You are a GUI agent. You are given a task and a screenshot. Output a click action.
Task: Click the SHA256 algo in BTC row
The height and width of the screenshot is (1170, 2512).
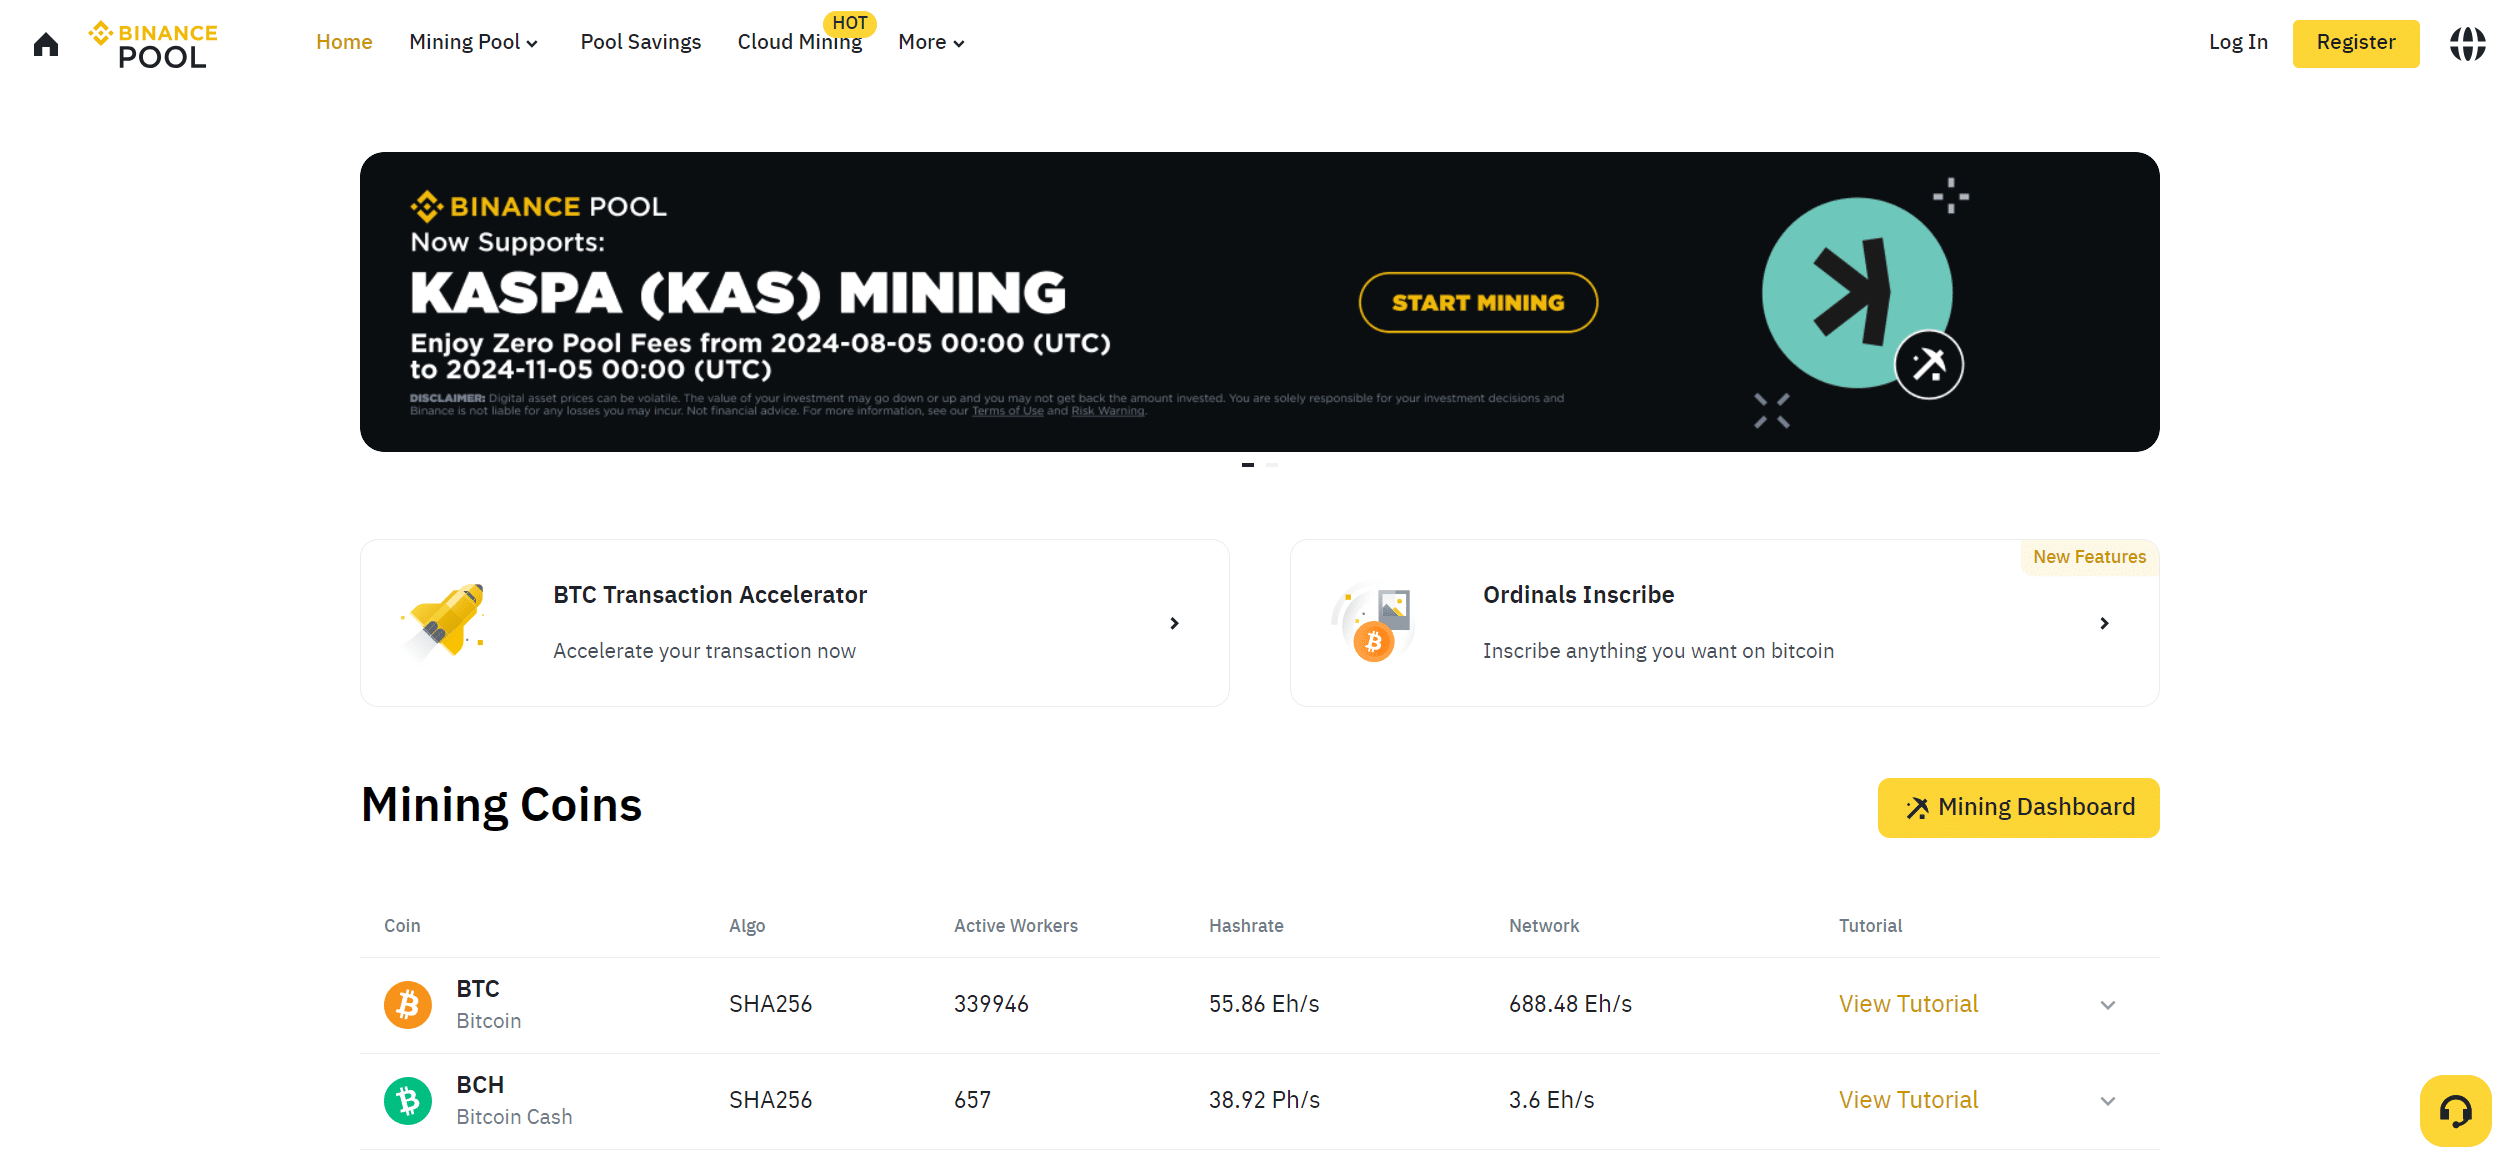770,1004
